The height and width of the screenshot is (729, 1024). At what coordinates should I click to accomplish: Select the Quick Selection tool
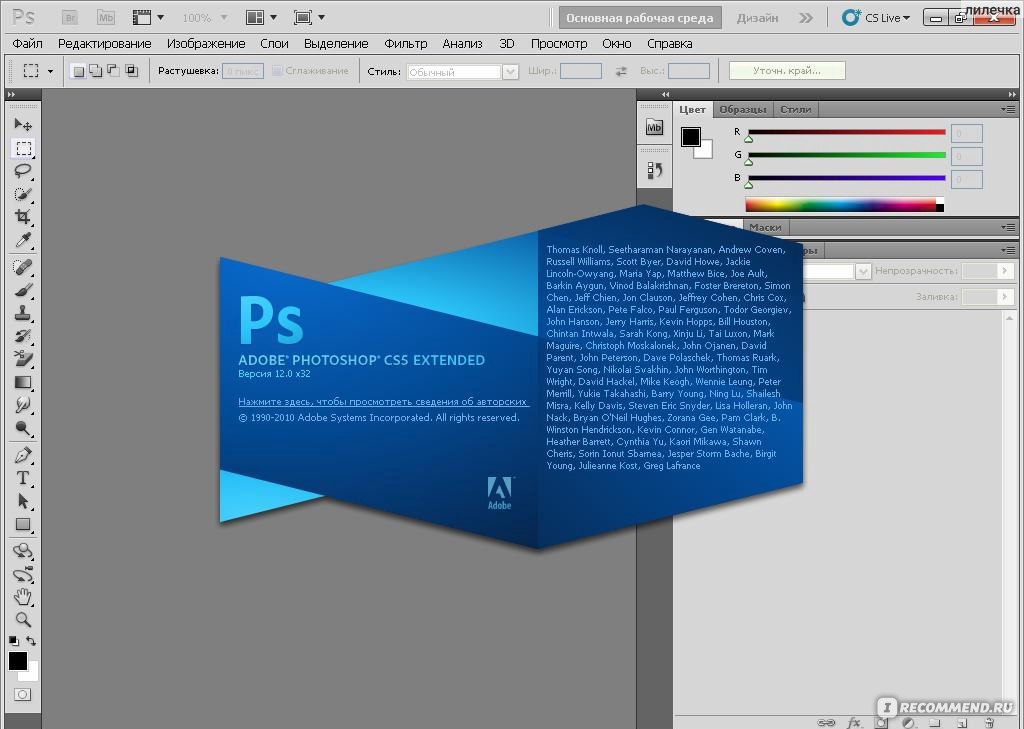point(23,194)
